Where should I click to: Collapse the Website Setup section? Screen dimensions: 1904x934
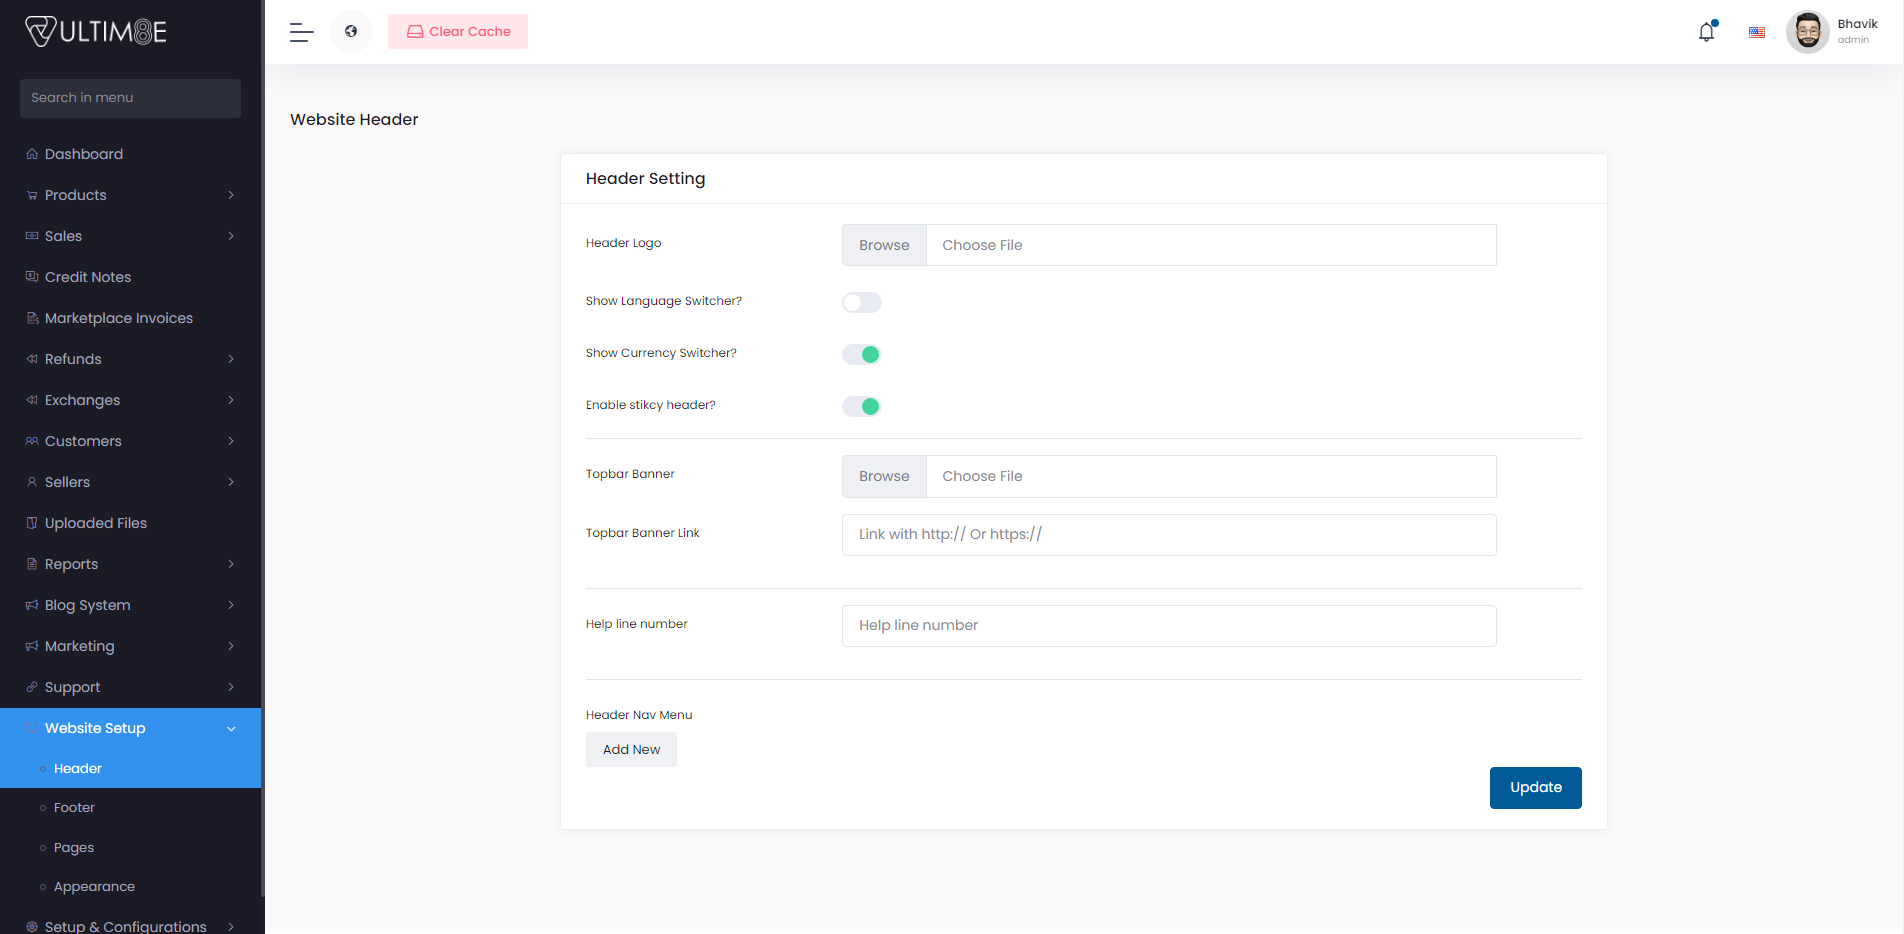pyautogui.click(x=231, y=729)
